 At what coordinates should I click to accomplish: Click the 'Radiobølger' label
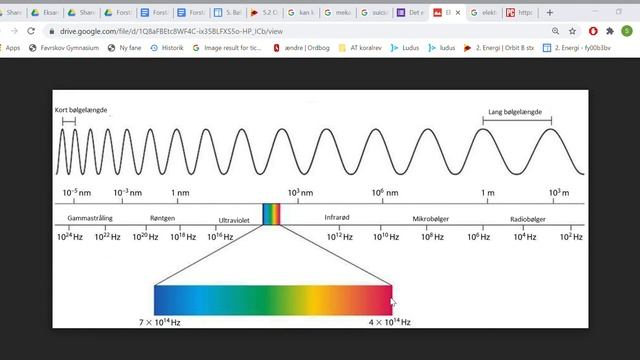[x=528, y=219]
